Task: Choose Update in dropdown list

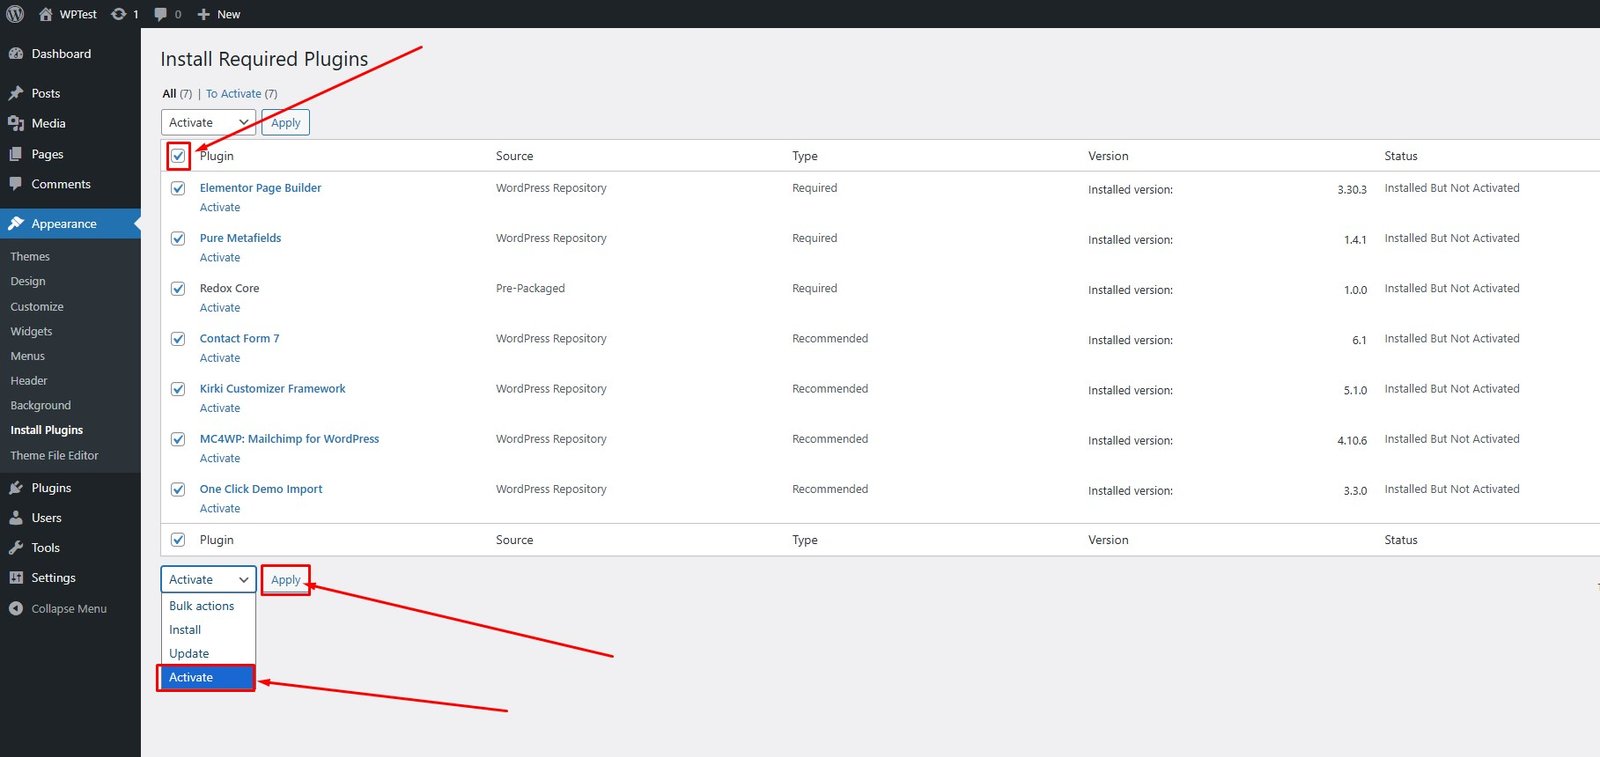Action: [x=208, y=654]
